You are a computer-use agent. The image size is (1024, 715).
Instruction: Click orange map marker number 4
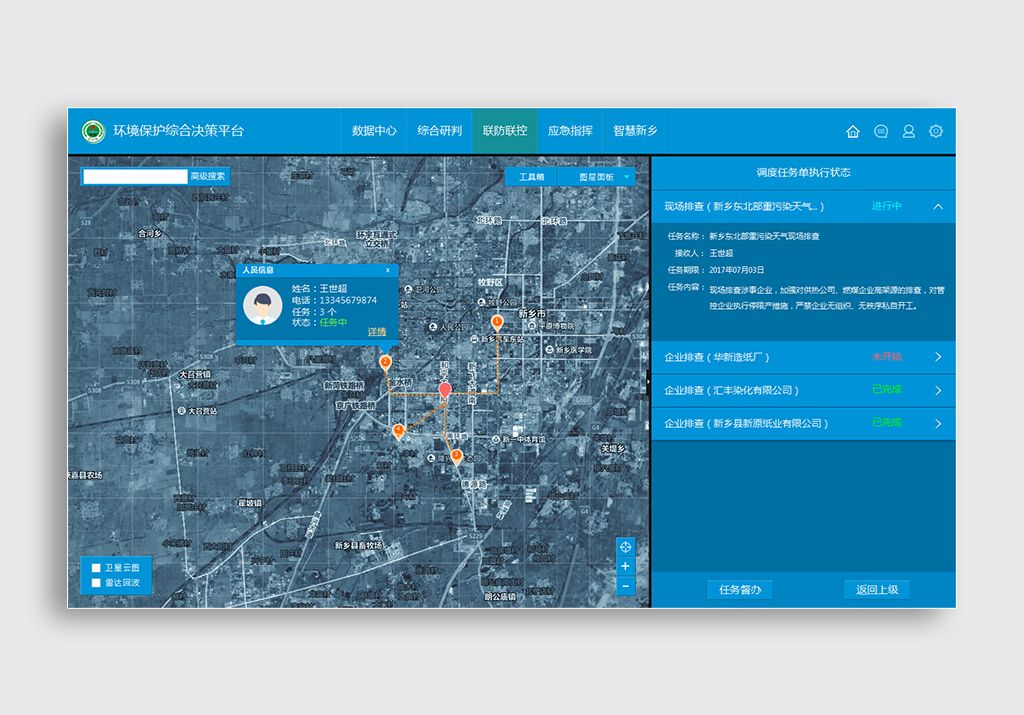pyautogui.click(x=398, y=431)
